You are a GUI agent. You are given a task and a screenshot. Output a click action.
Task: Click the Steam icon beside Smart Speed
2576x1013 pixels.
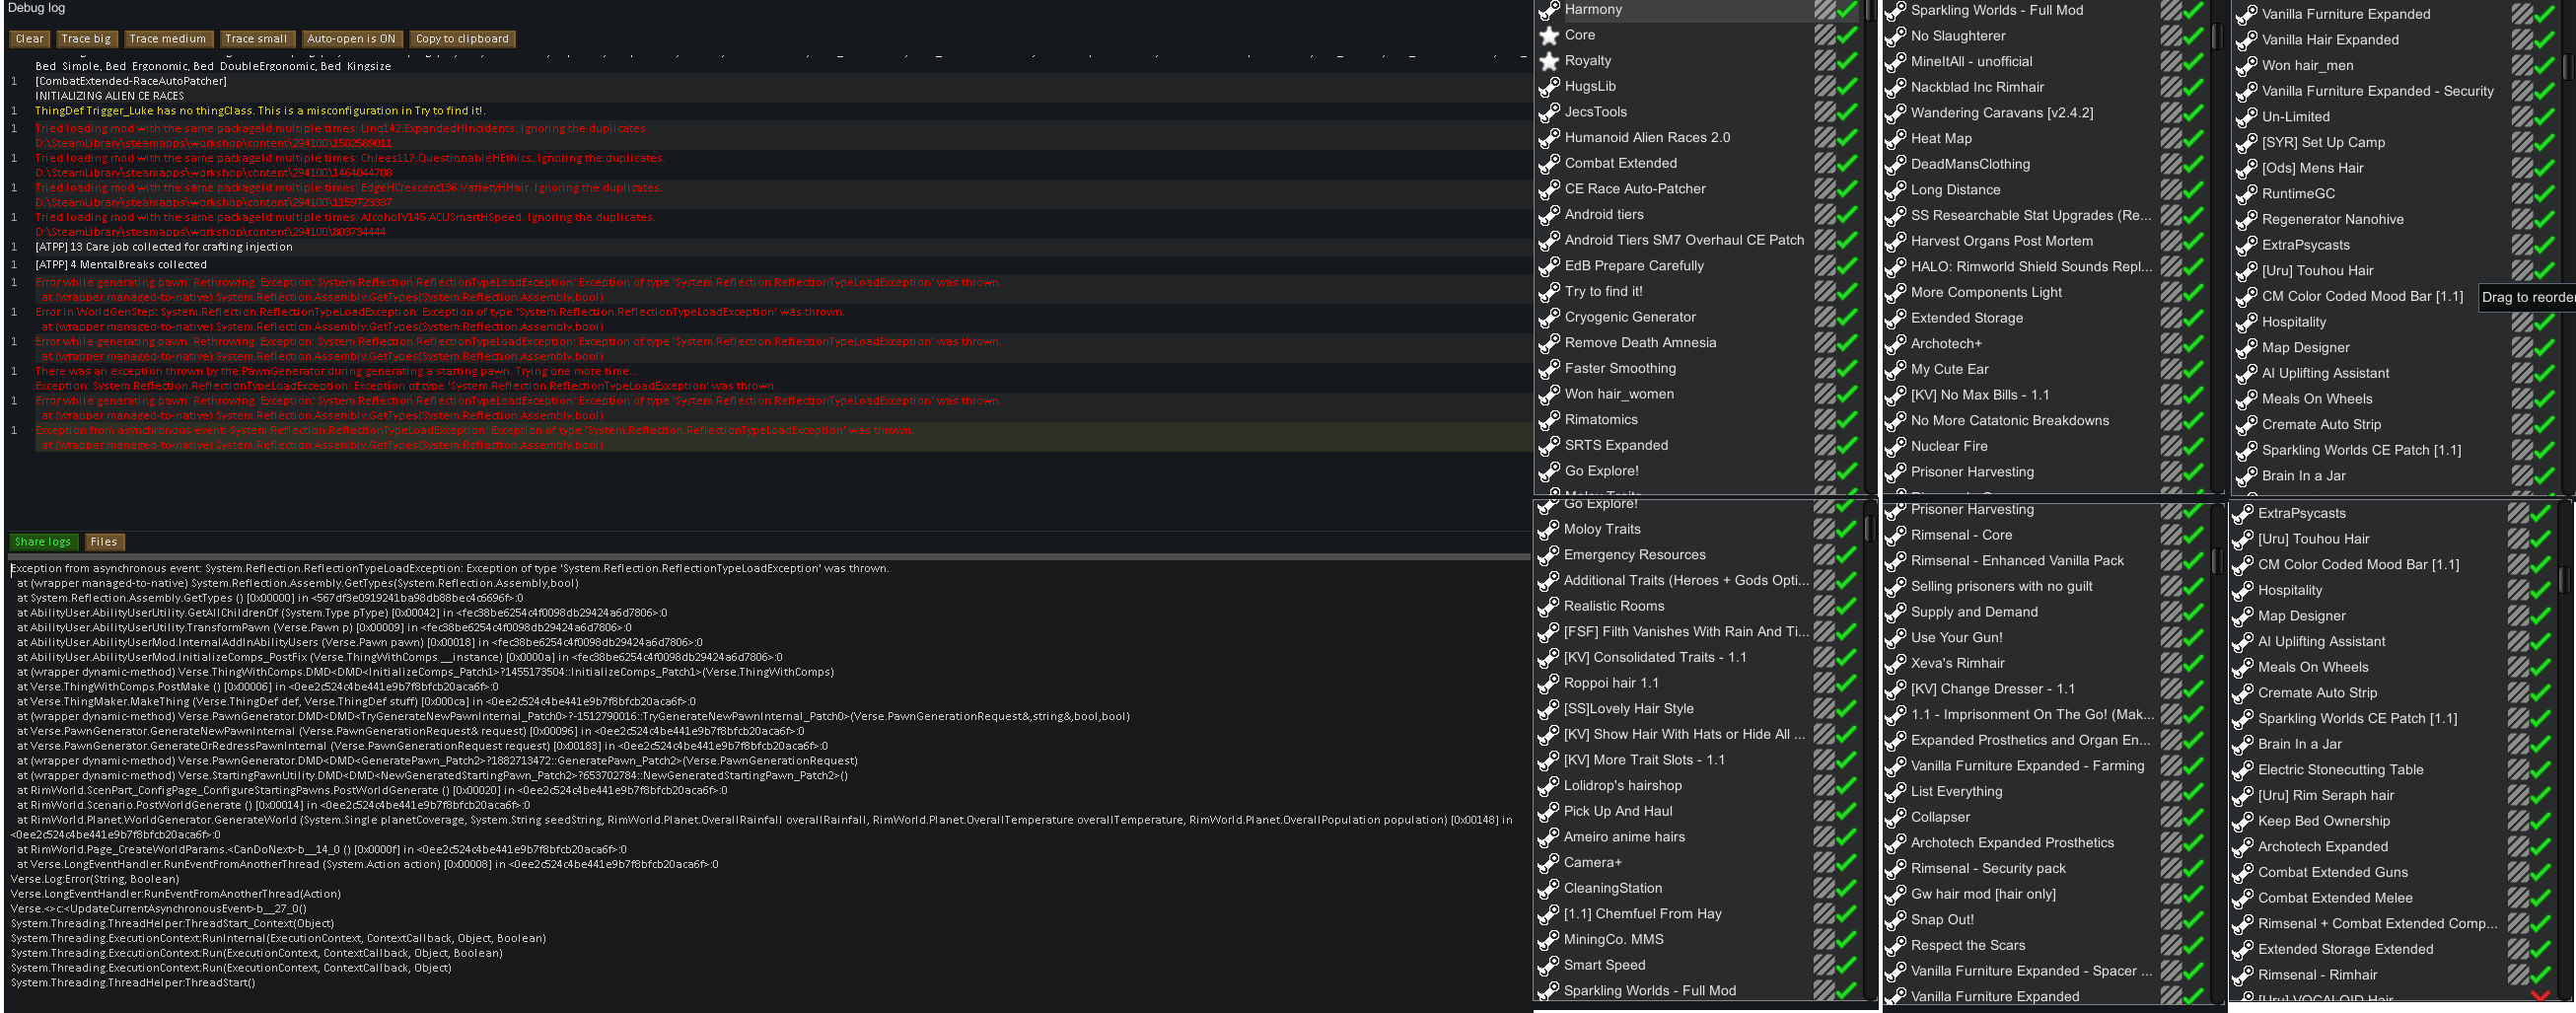(1548, 966)
